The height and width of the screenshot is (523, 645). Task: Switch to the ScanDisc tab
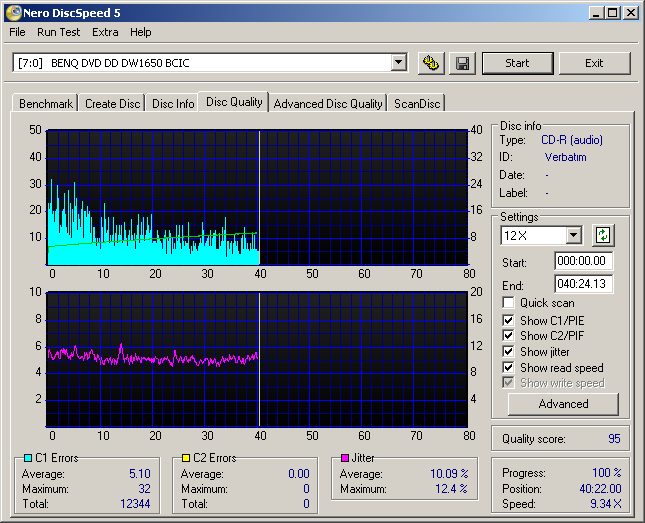point(417,103)
